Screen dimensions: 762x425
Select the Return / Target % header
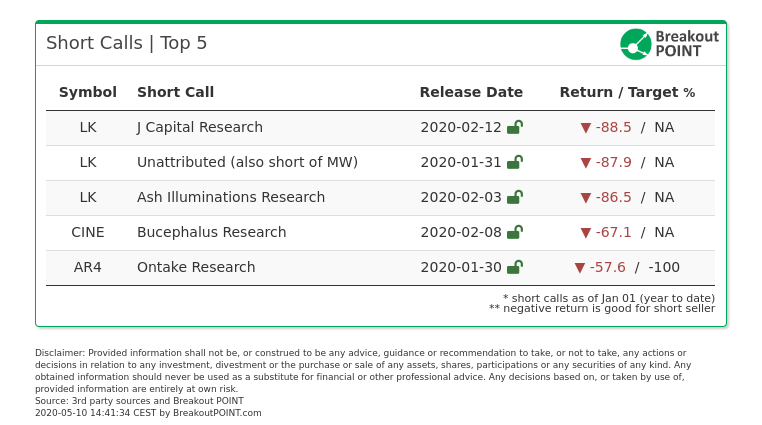point(627,92)
